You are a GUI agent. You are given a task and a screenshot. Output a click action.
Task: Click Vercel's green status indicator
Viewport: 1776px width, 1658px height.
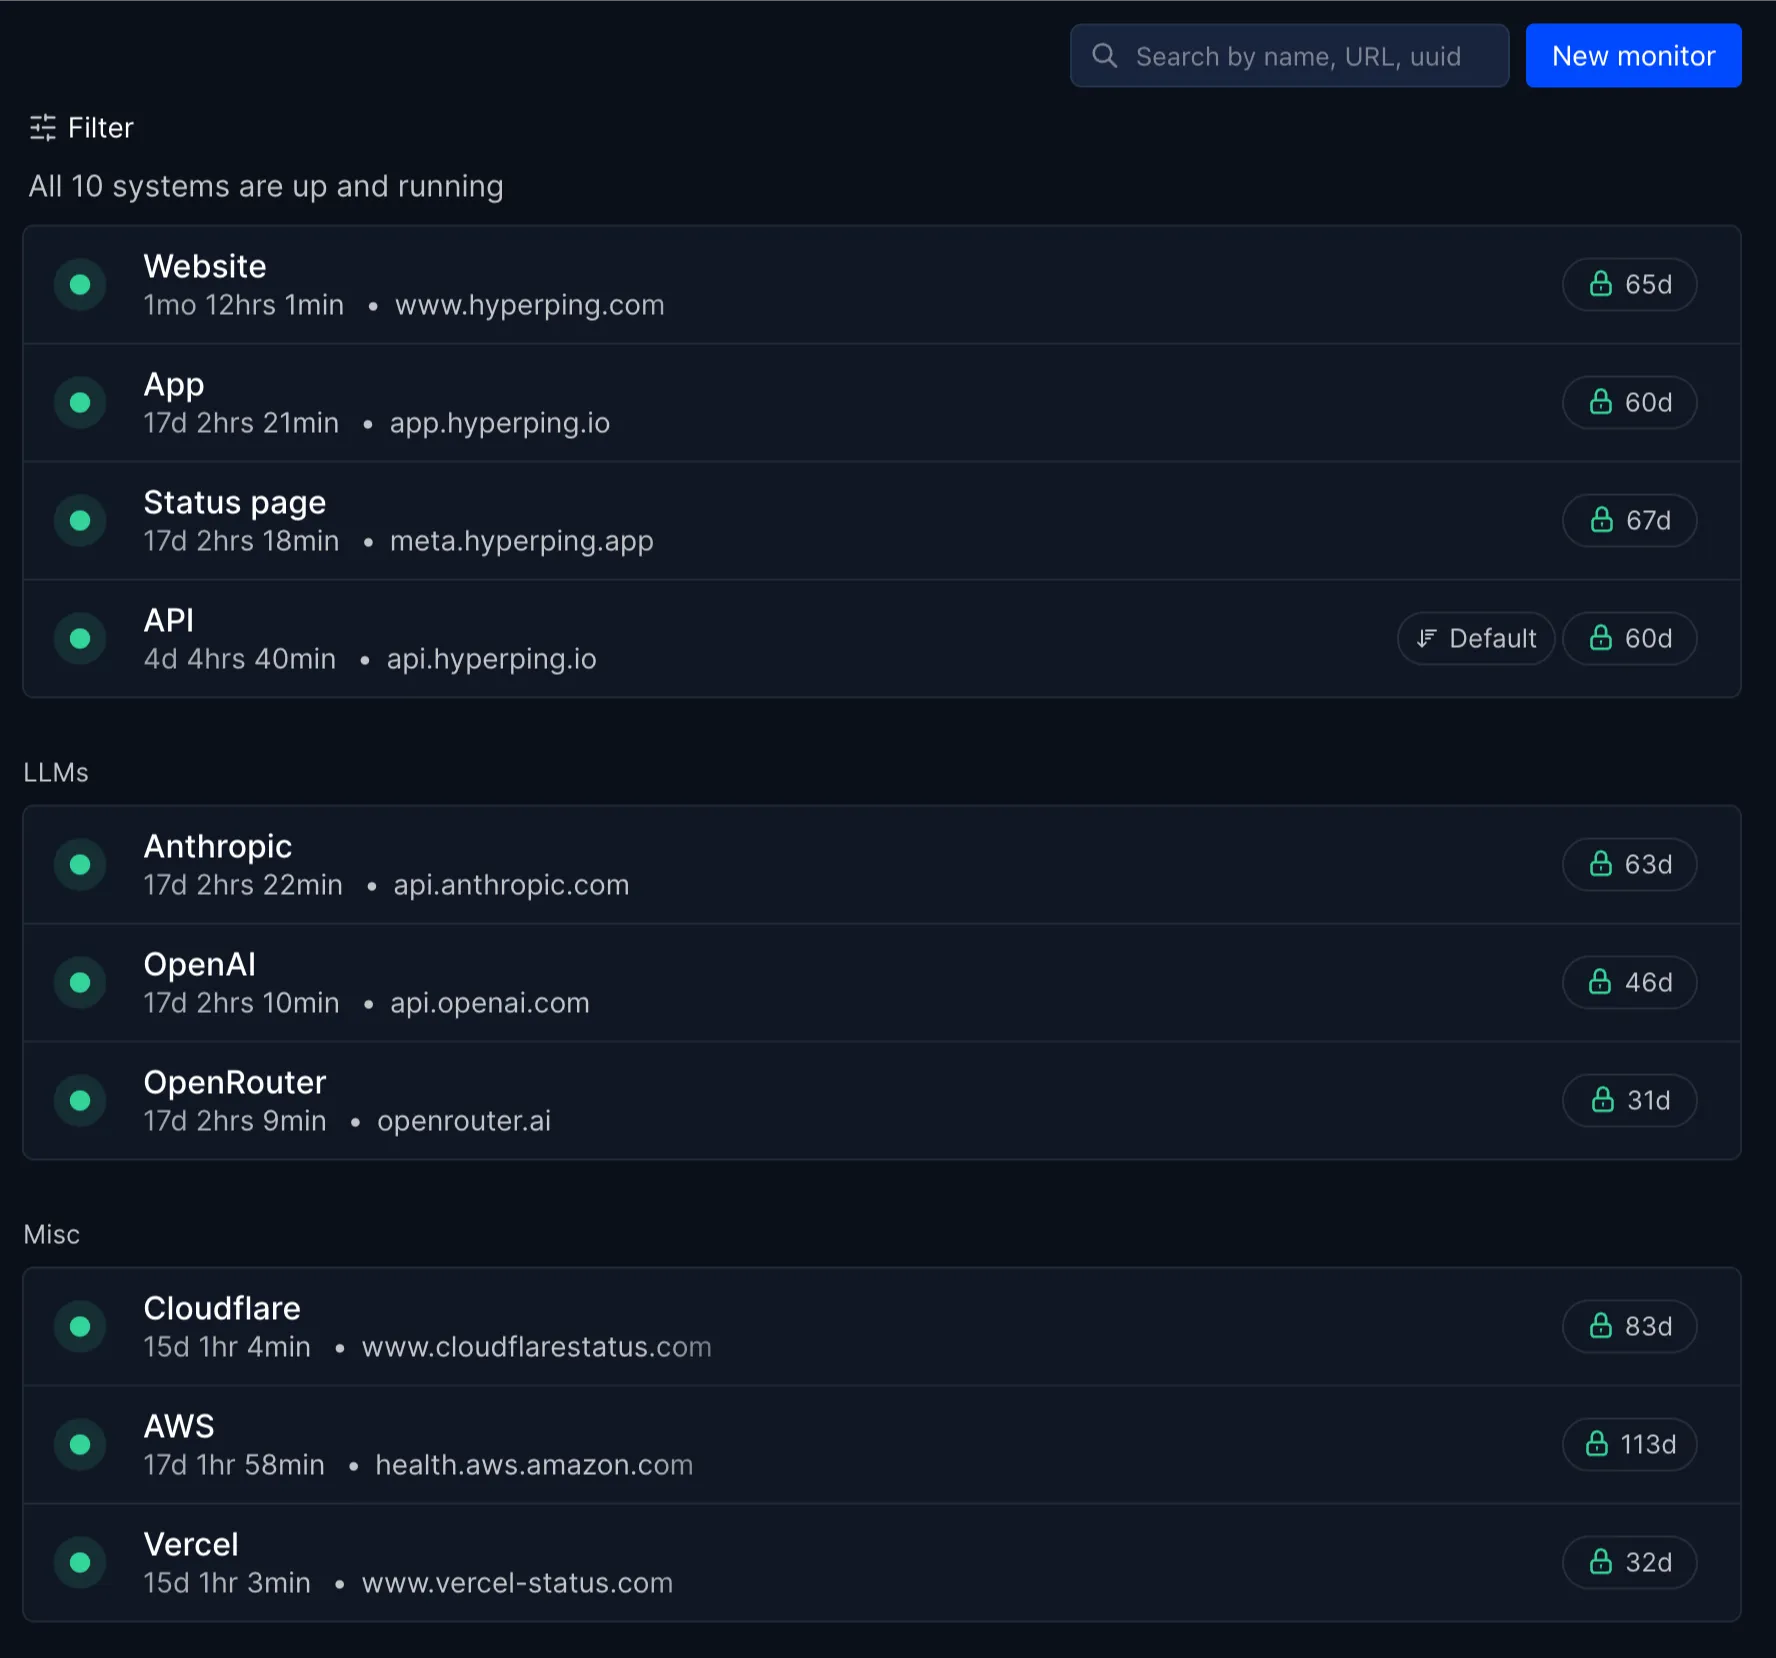80,1563
